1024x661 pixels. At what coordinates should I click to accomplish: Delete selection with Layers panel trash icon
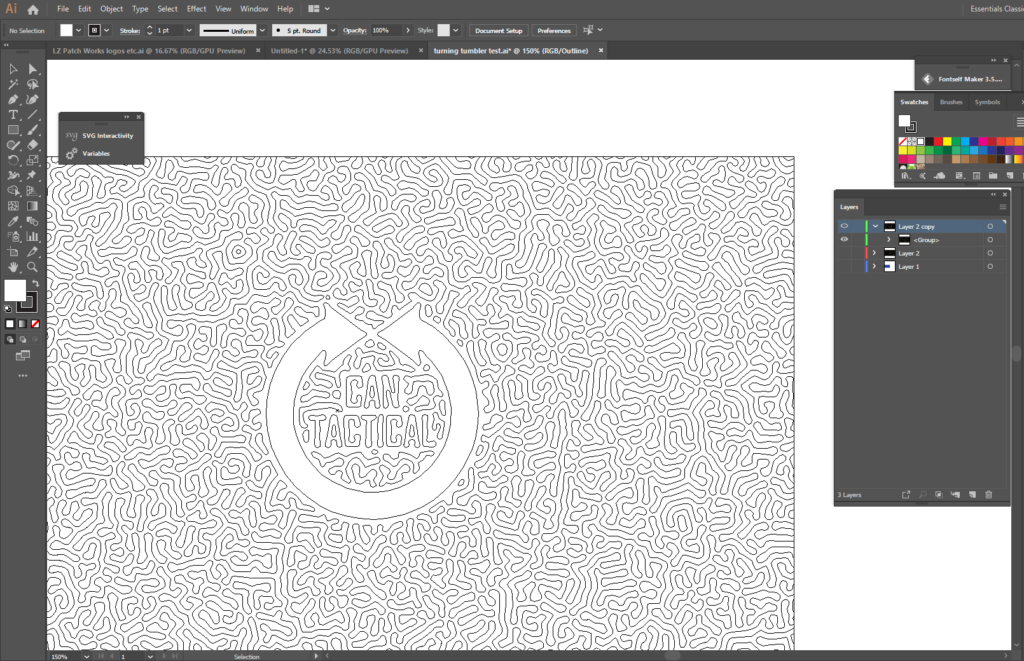click(988, 494)
